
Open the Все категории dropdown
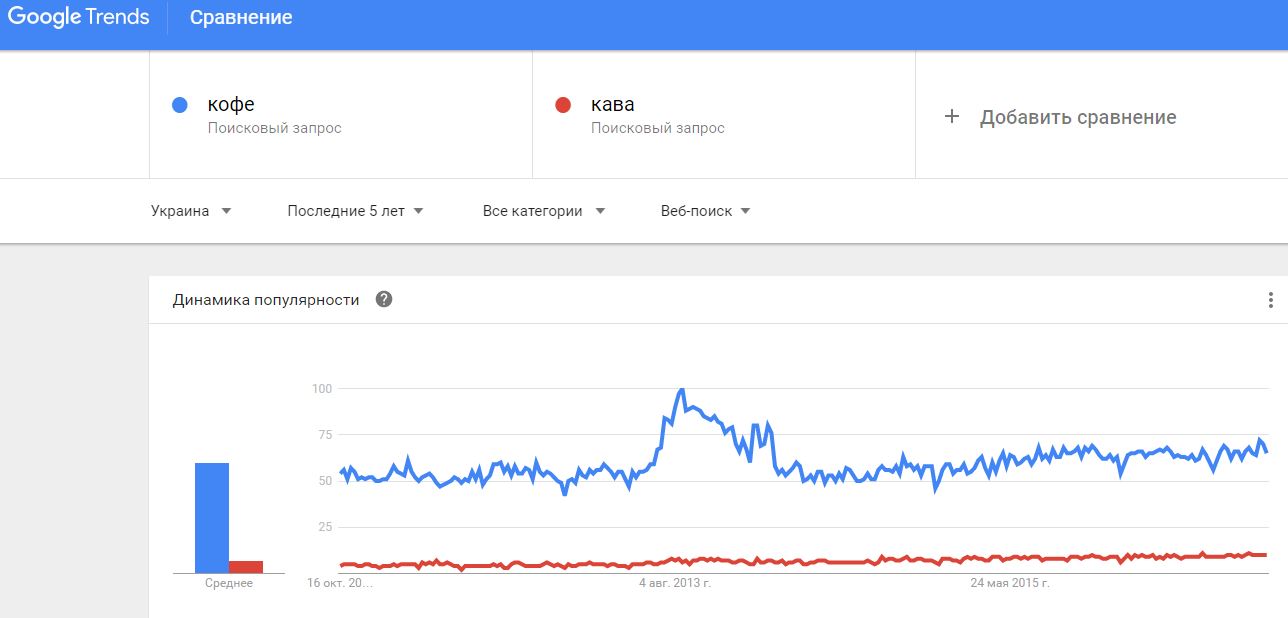(544, 211)
